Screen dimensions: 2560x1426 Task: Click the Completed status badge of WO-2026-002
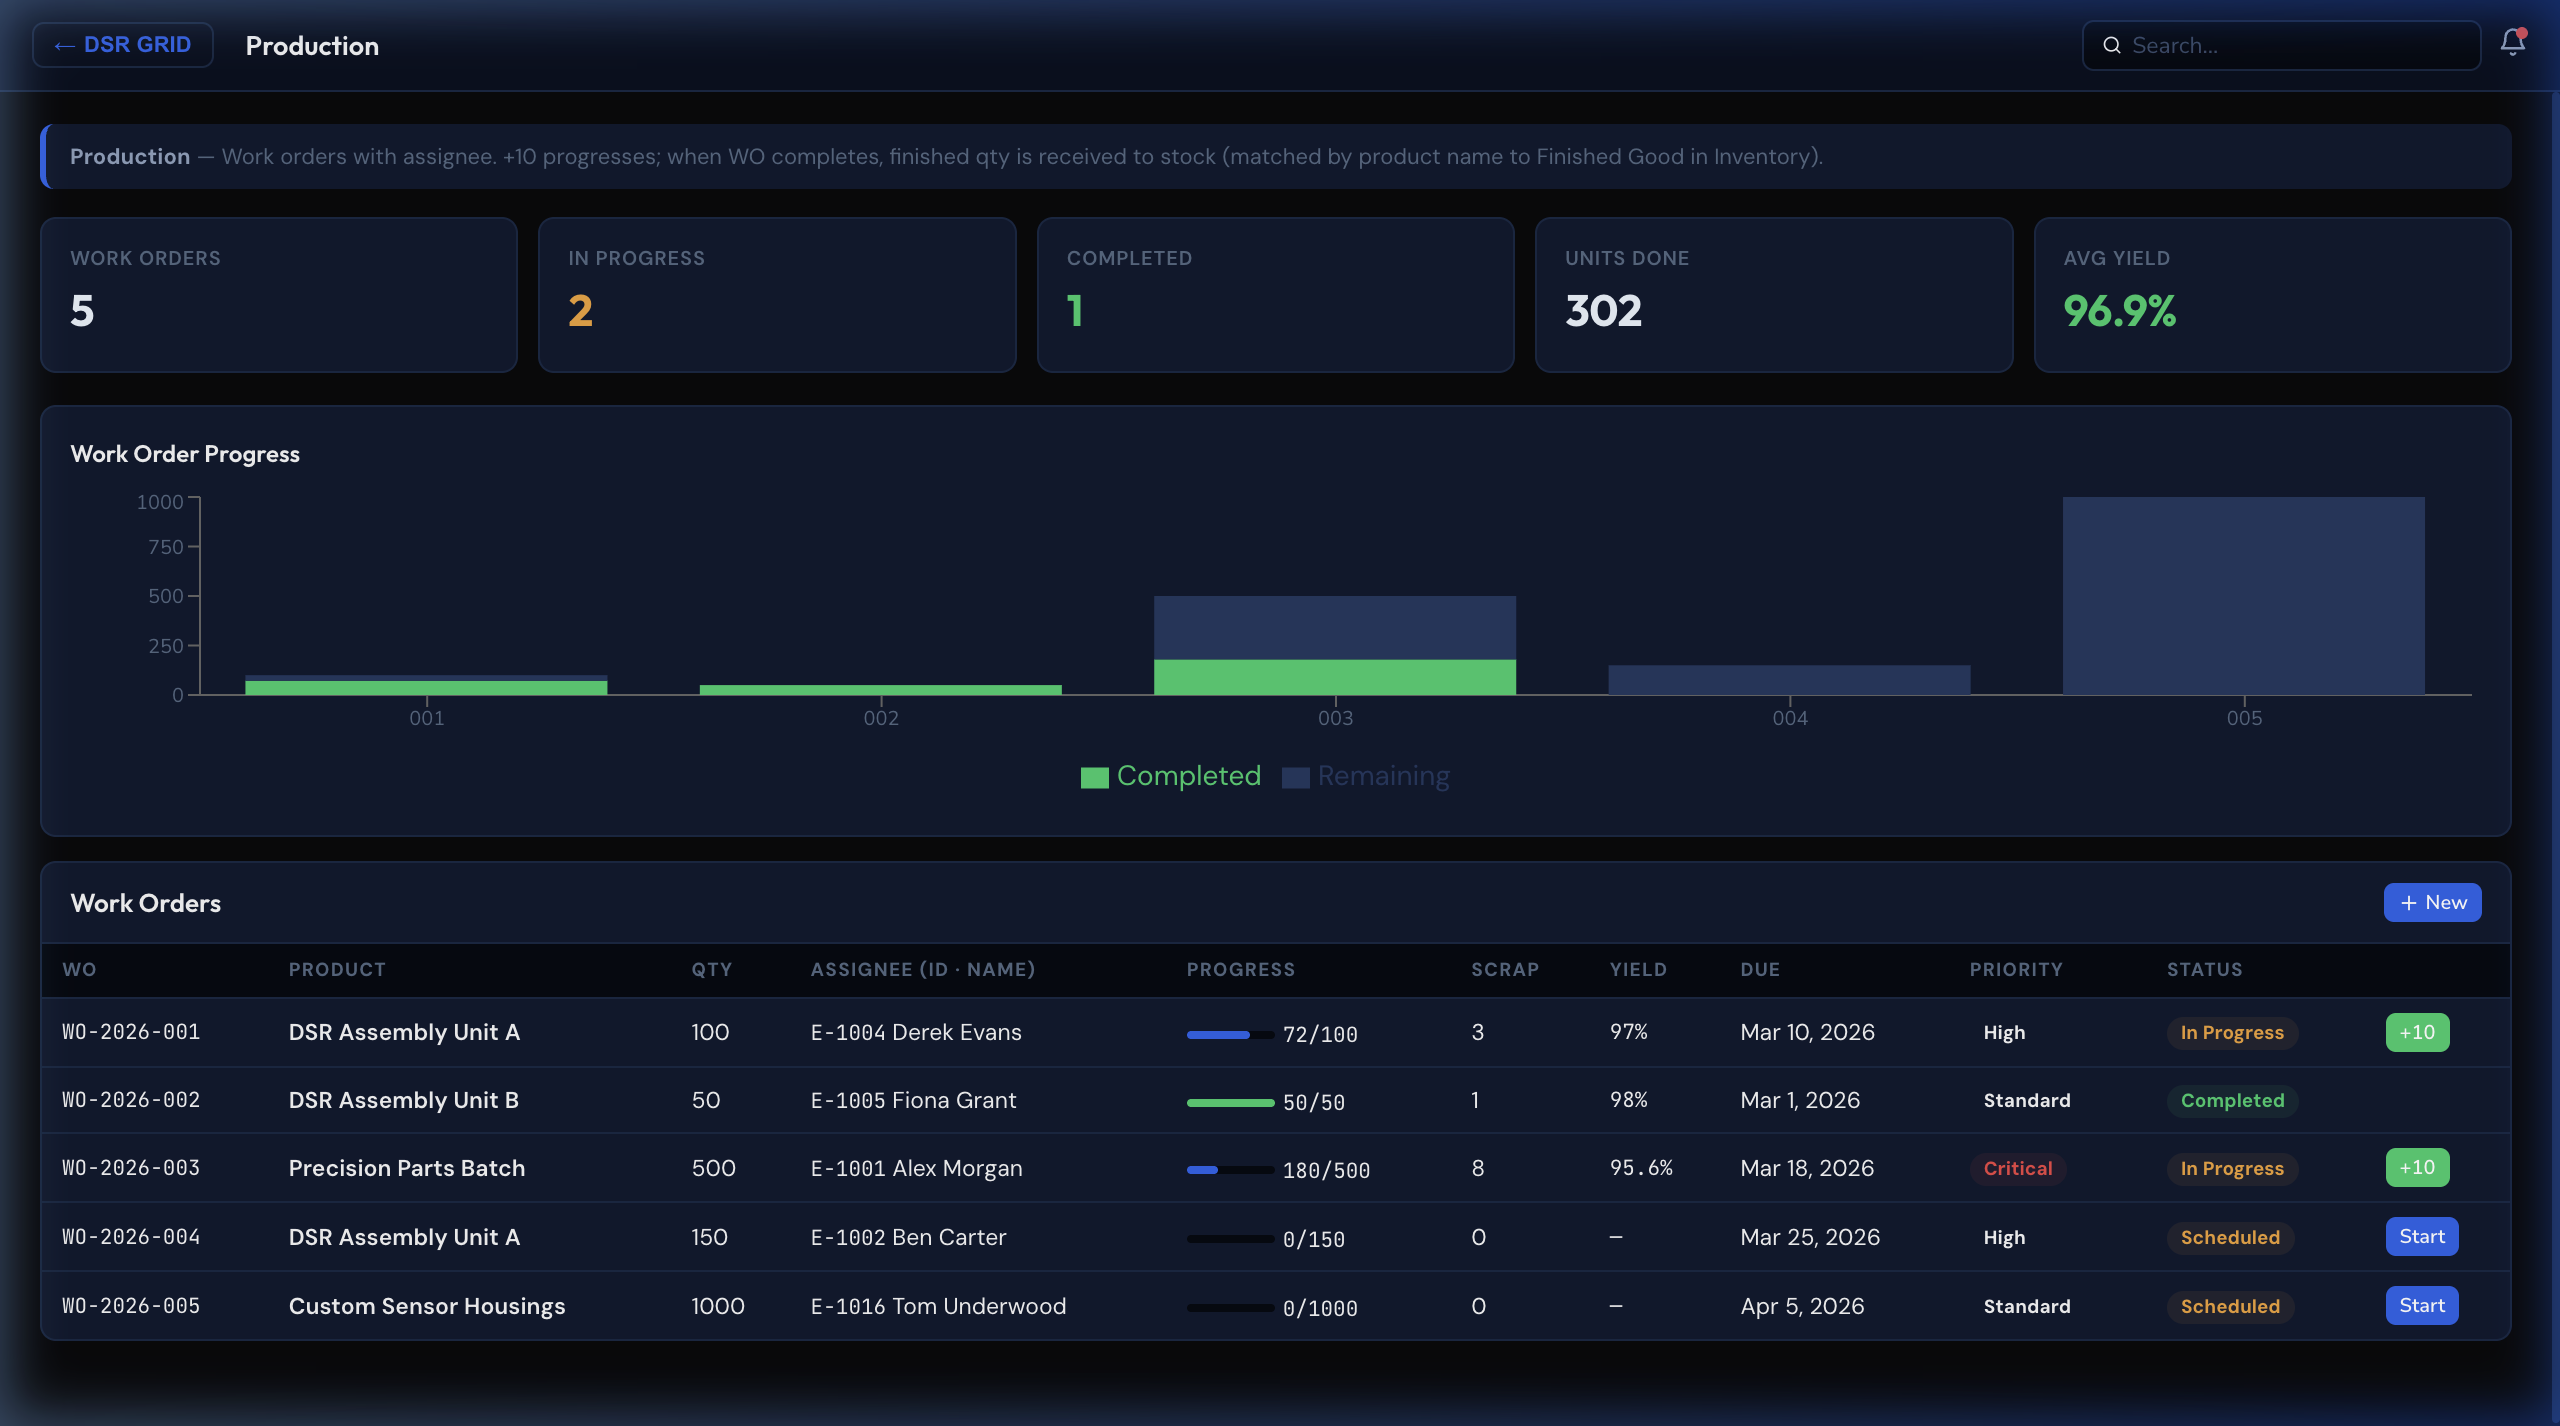coord(2232,1100)
